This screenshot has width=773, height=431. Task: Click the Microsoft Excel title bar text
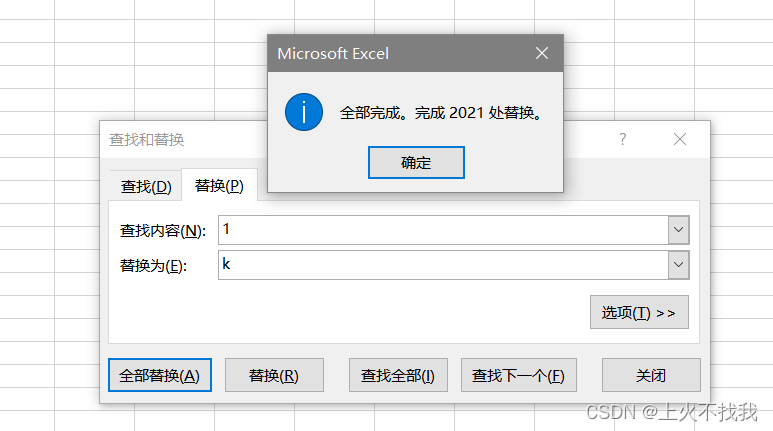333,53
